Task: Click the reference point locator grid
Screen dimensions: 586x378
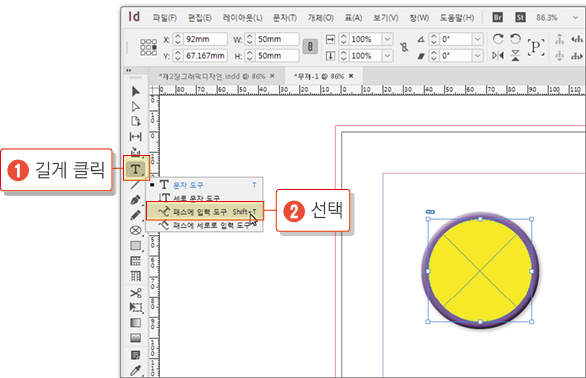Action: (x=148, y=47)
